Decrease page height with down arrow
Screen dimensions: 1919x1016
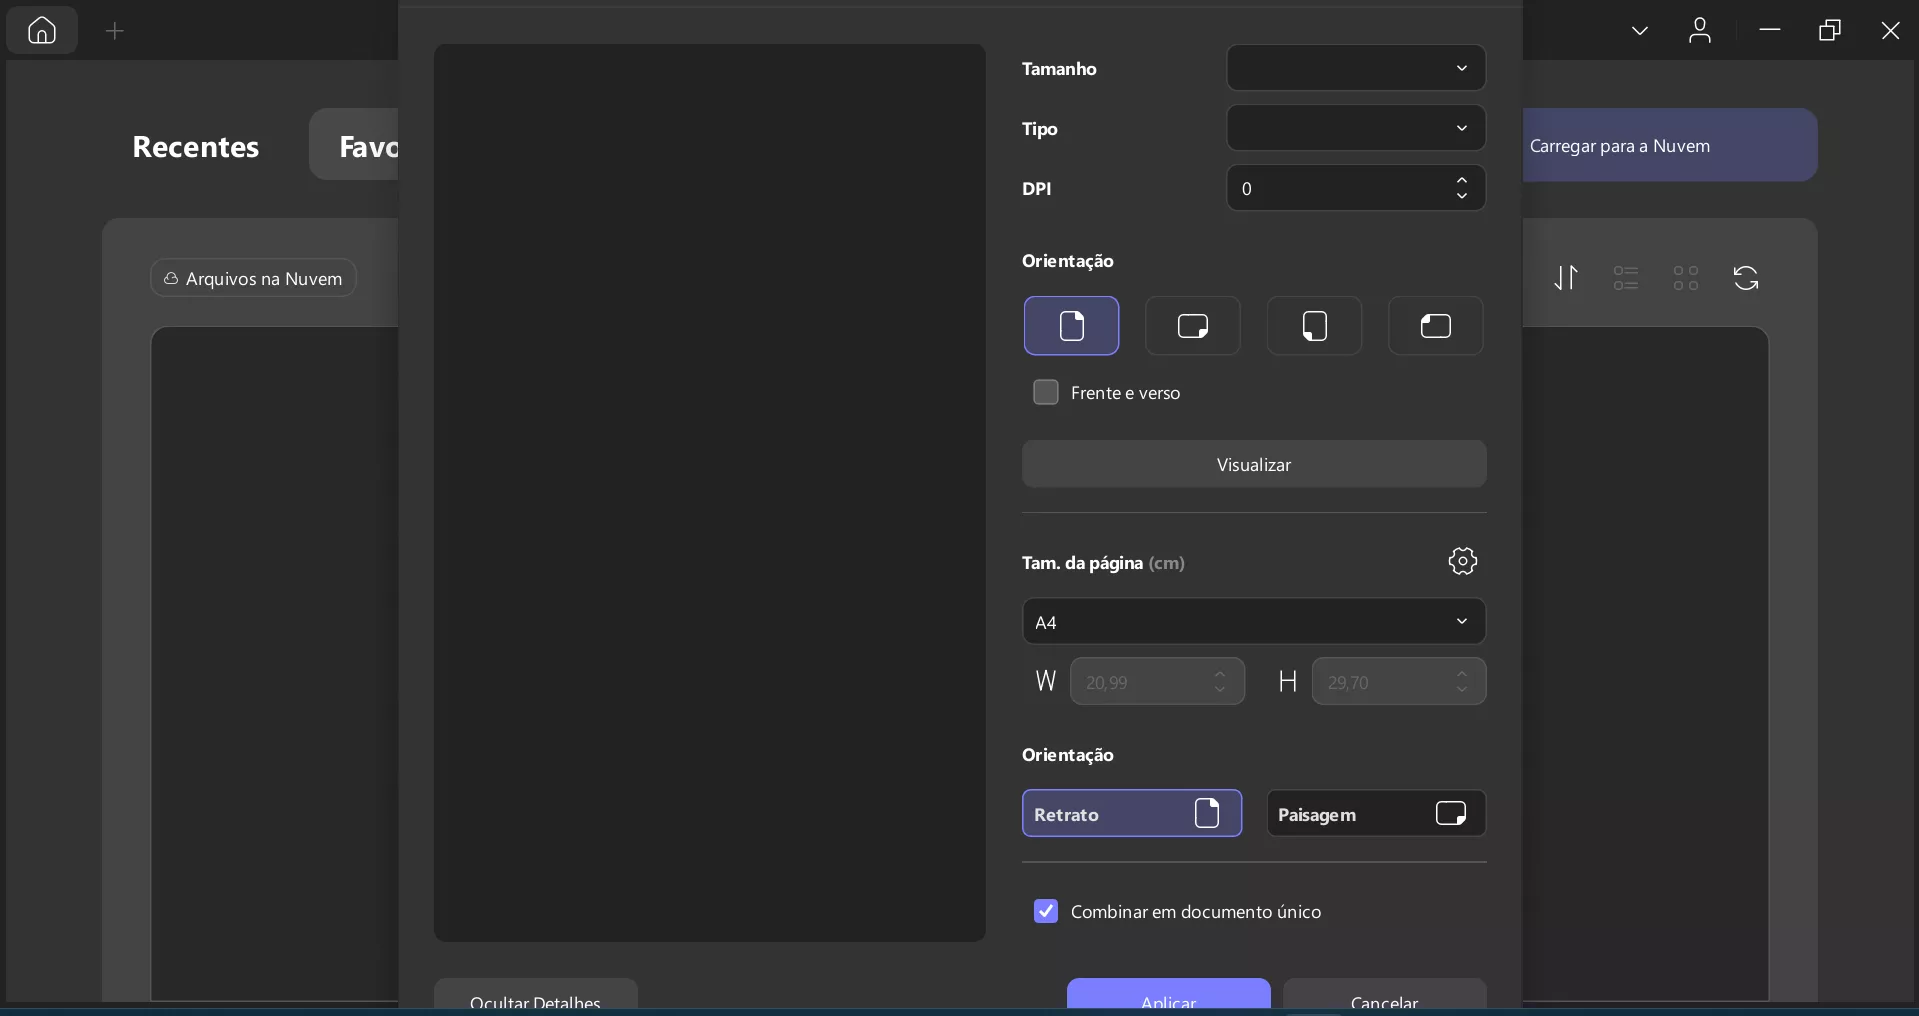pos(1462,689)
